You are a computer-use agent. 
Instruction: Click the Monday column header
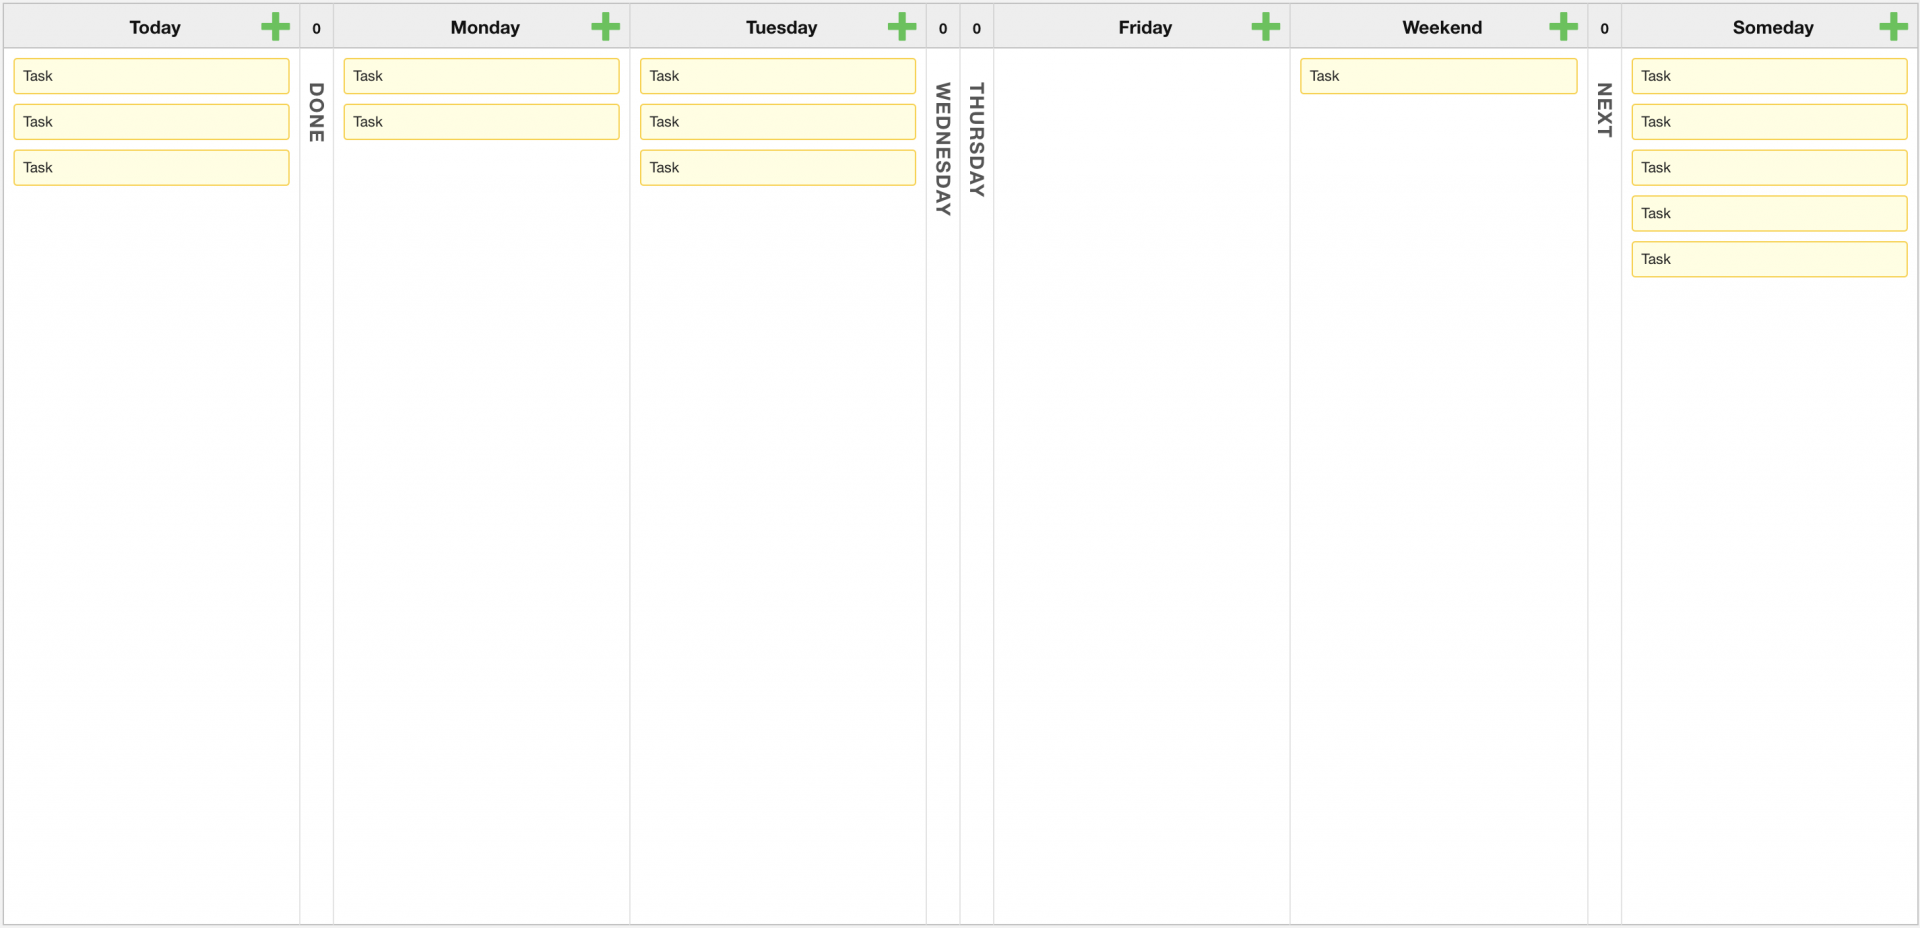485,28
